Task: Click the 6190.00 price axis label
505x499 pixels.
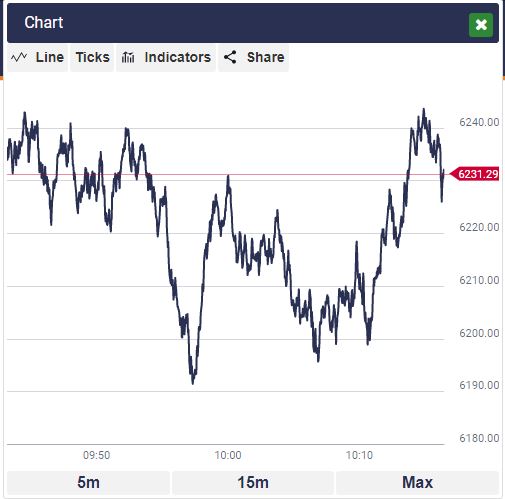Action: [x=479, y=385]
